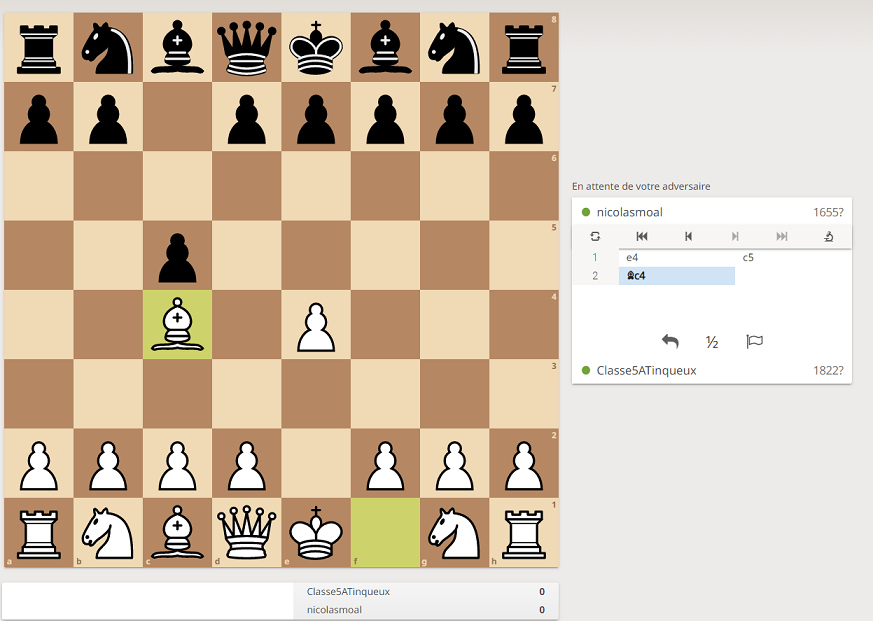Propose a takeback with the arrow icon
This screenshot has width=873, height=621.
point(670,341)
